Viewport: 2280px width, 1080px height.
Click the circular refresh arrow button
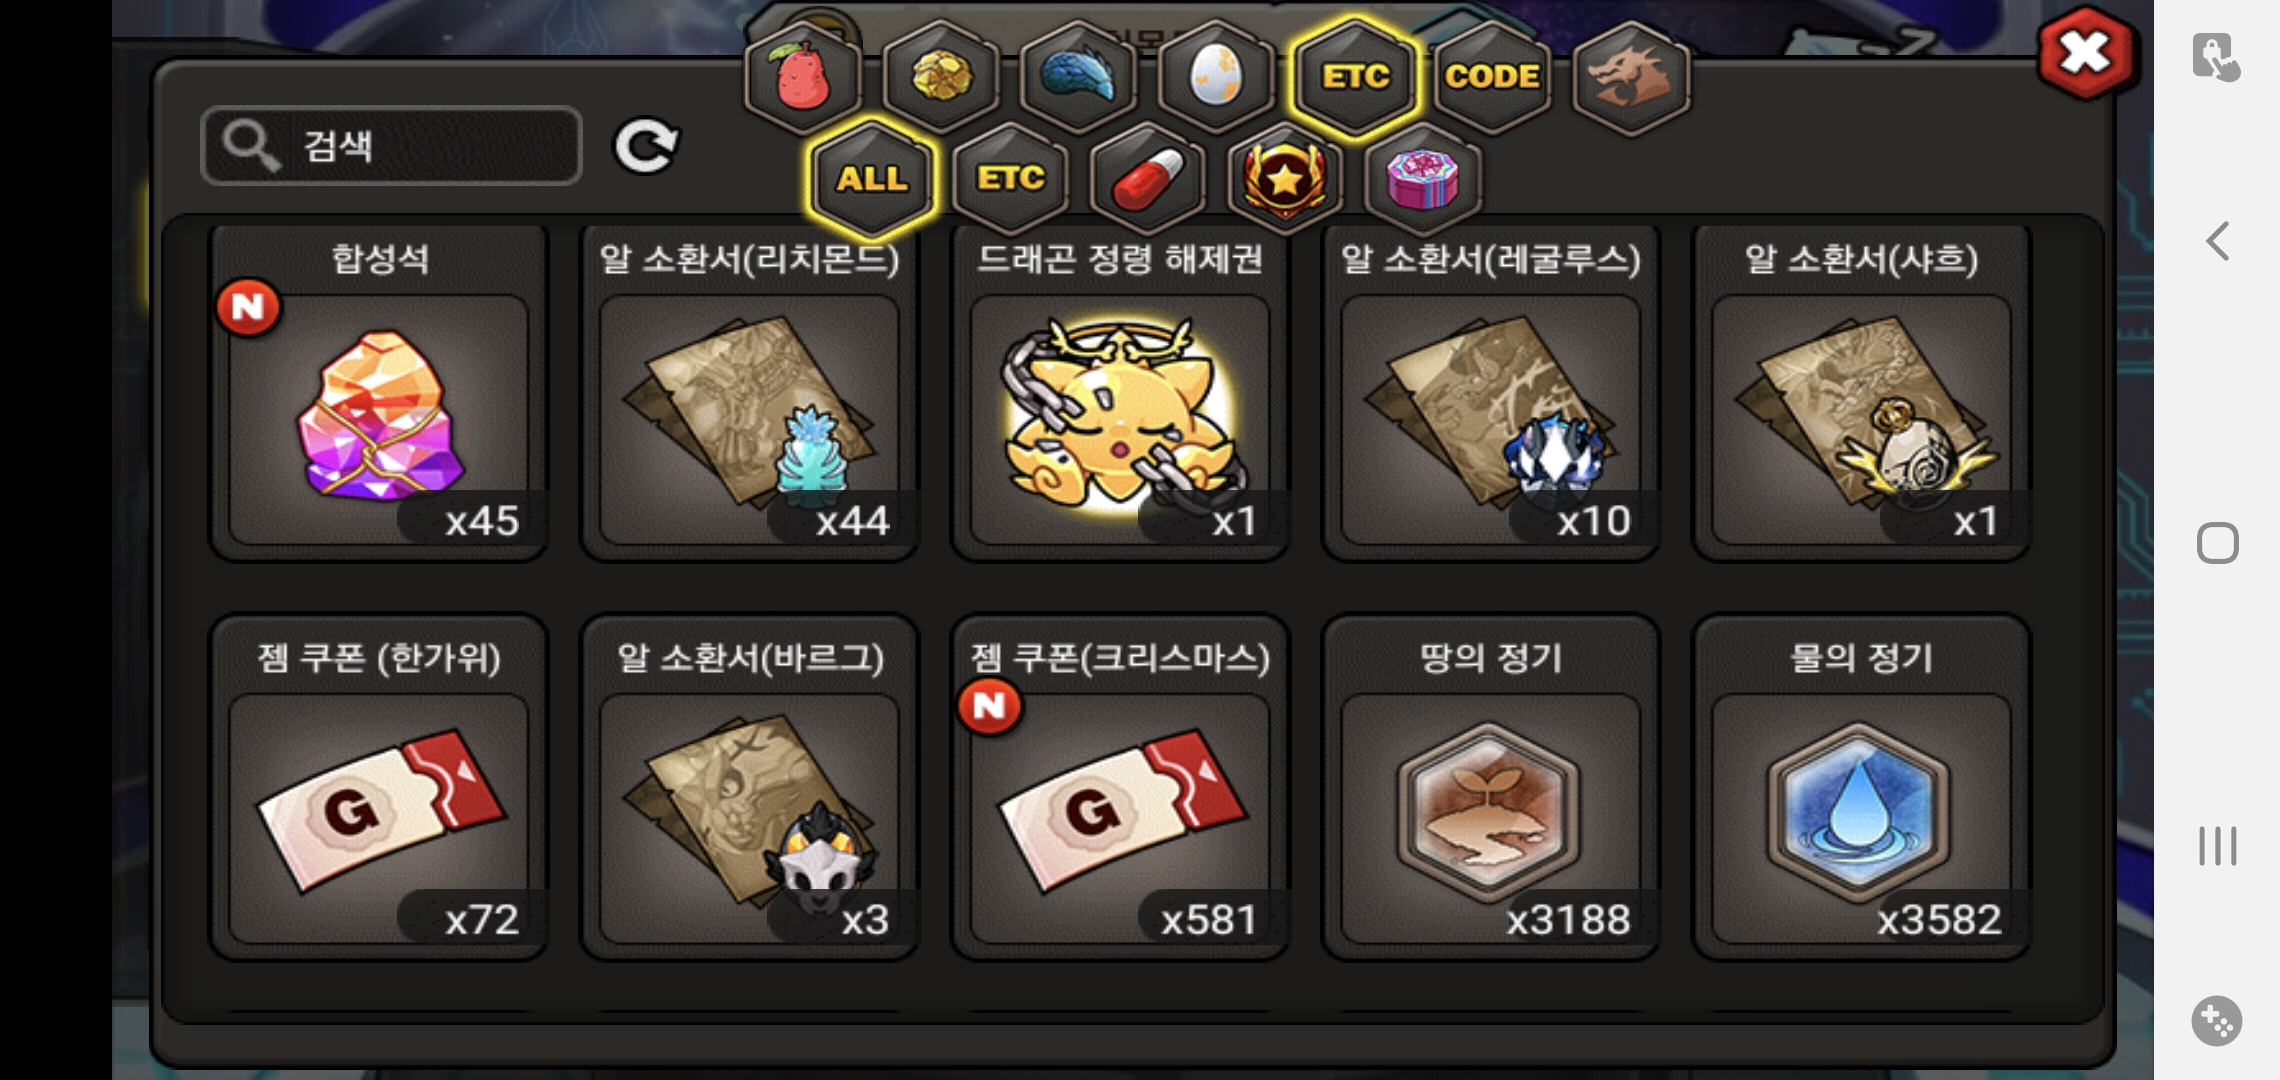coord(646,146)
